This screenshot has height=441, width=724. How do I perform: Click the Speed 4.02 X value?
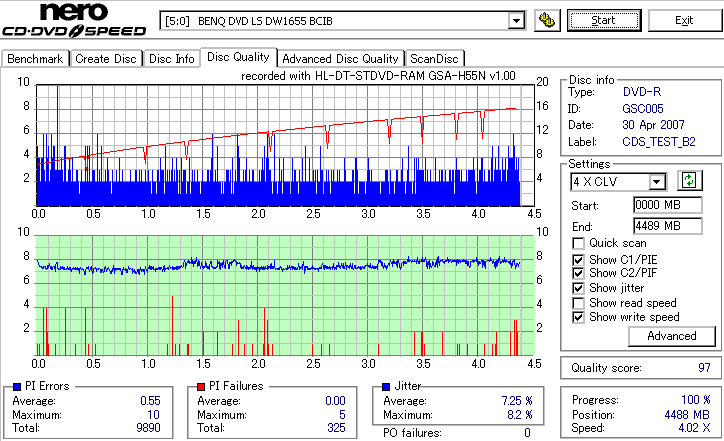(x=694, y=428)
